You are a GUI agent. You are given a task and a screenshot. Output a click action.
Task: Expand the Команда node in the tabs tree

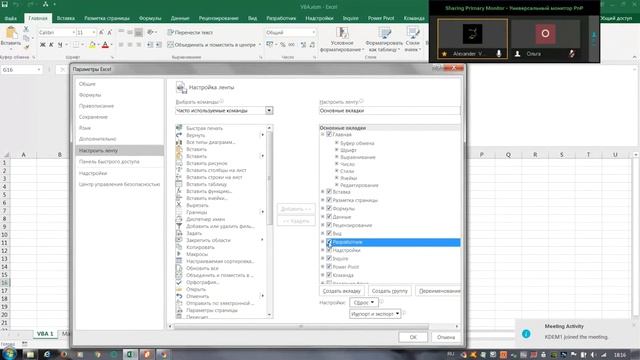pyautogui.click(x=322, y=275)
